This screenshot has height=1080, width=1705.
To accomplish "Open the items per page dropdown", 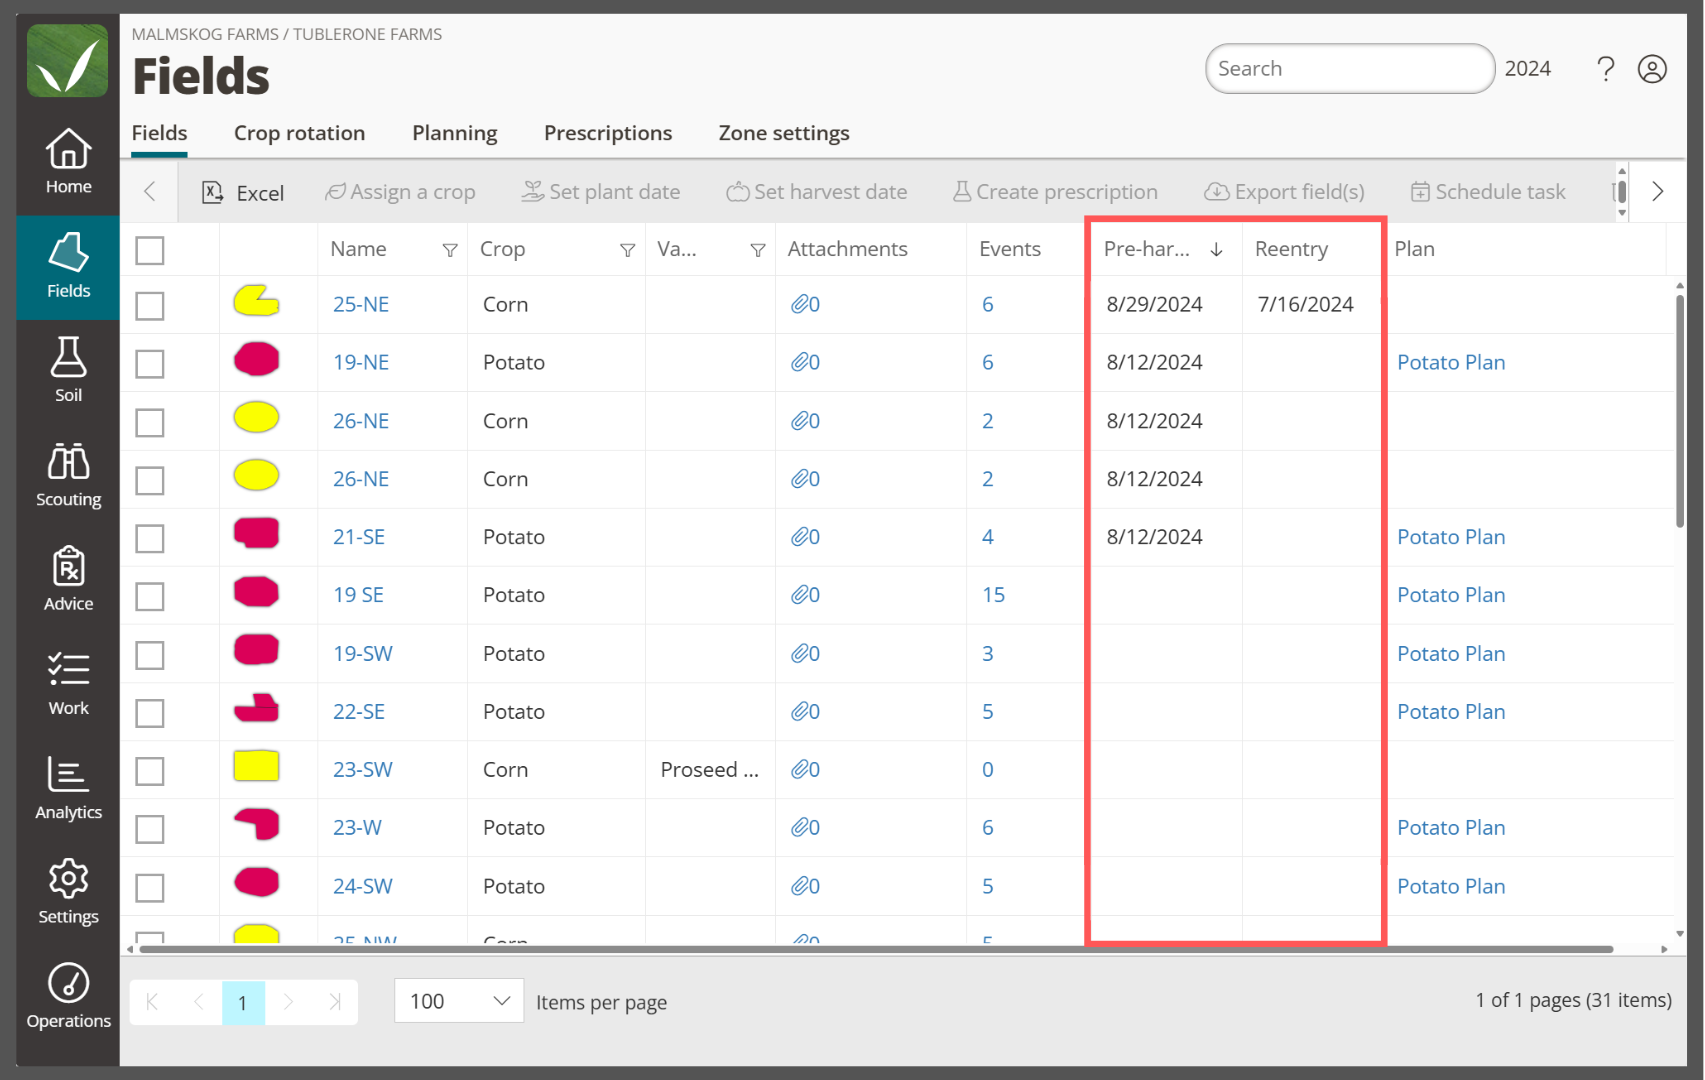I will [x=459, y=1001].
